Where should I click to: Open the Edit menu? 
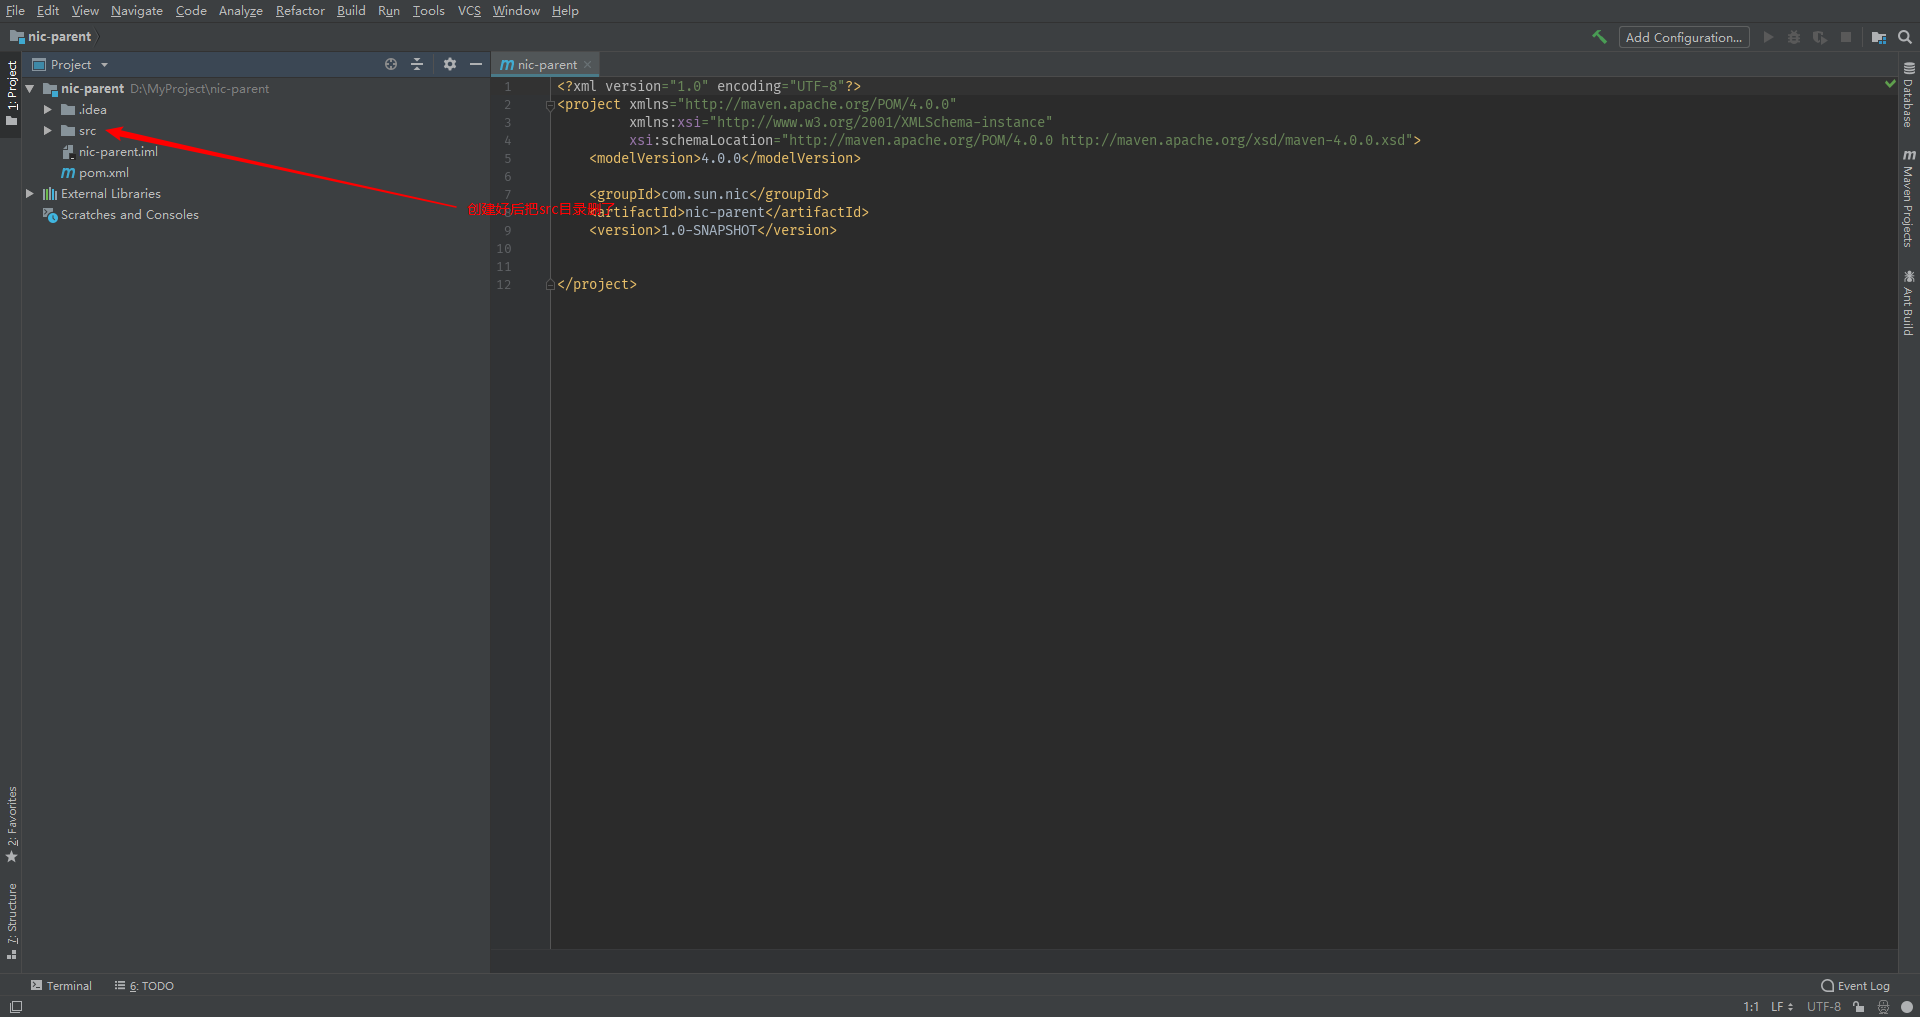(x=48, y=11)
